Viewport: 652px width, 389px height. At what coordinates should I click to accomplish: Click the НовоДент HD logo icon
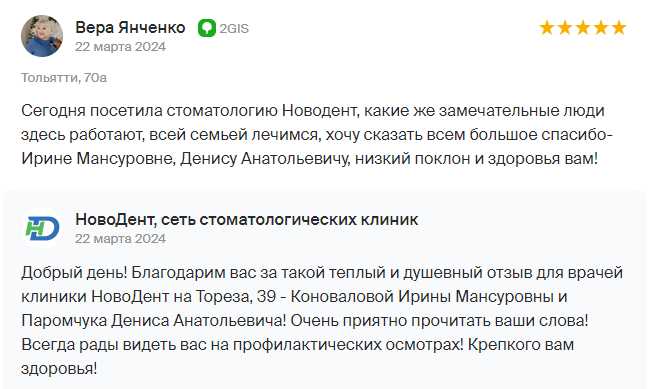click(x=42, y=228)
